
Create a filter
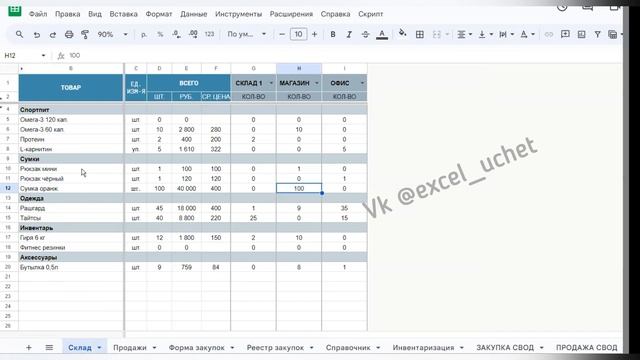(598, 35)
